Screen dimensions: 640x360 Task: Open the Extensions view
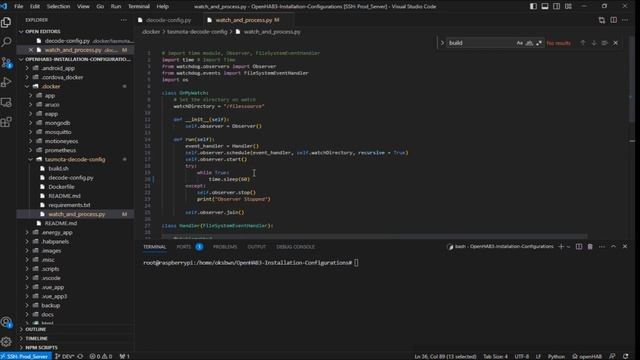pyautogui.click(x=6, y=122)
